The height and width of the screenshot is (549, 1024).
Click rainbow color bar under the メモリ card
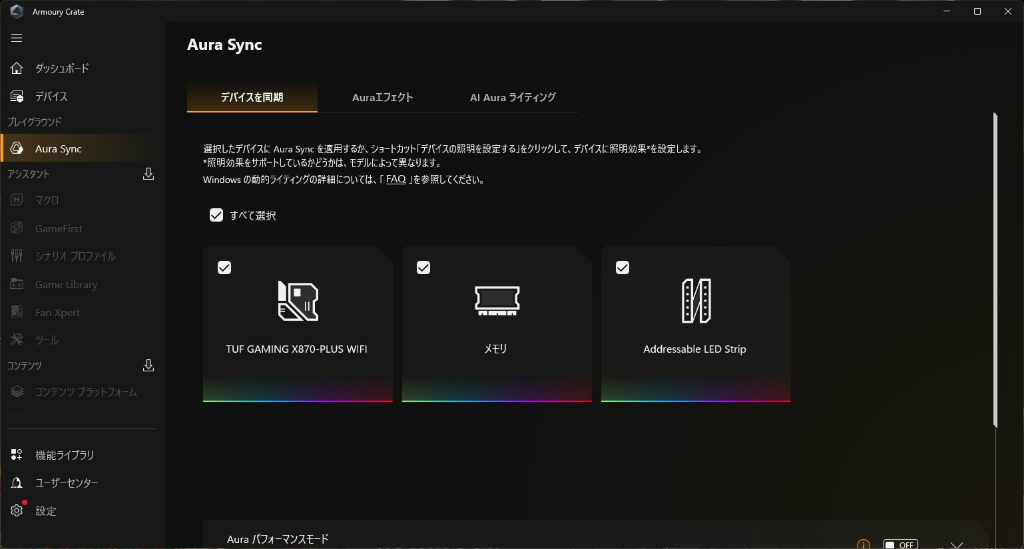point(497,400)
